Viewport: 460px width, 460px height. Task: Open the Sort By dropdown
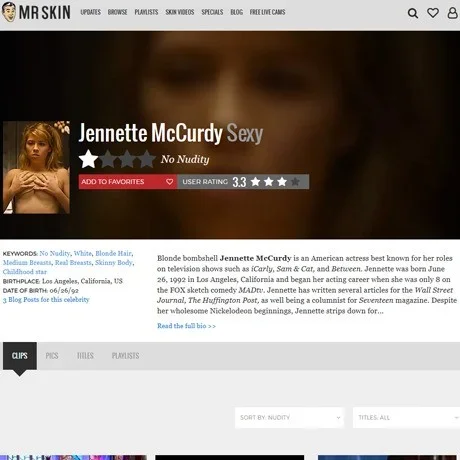[289, 417]
